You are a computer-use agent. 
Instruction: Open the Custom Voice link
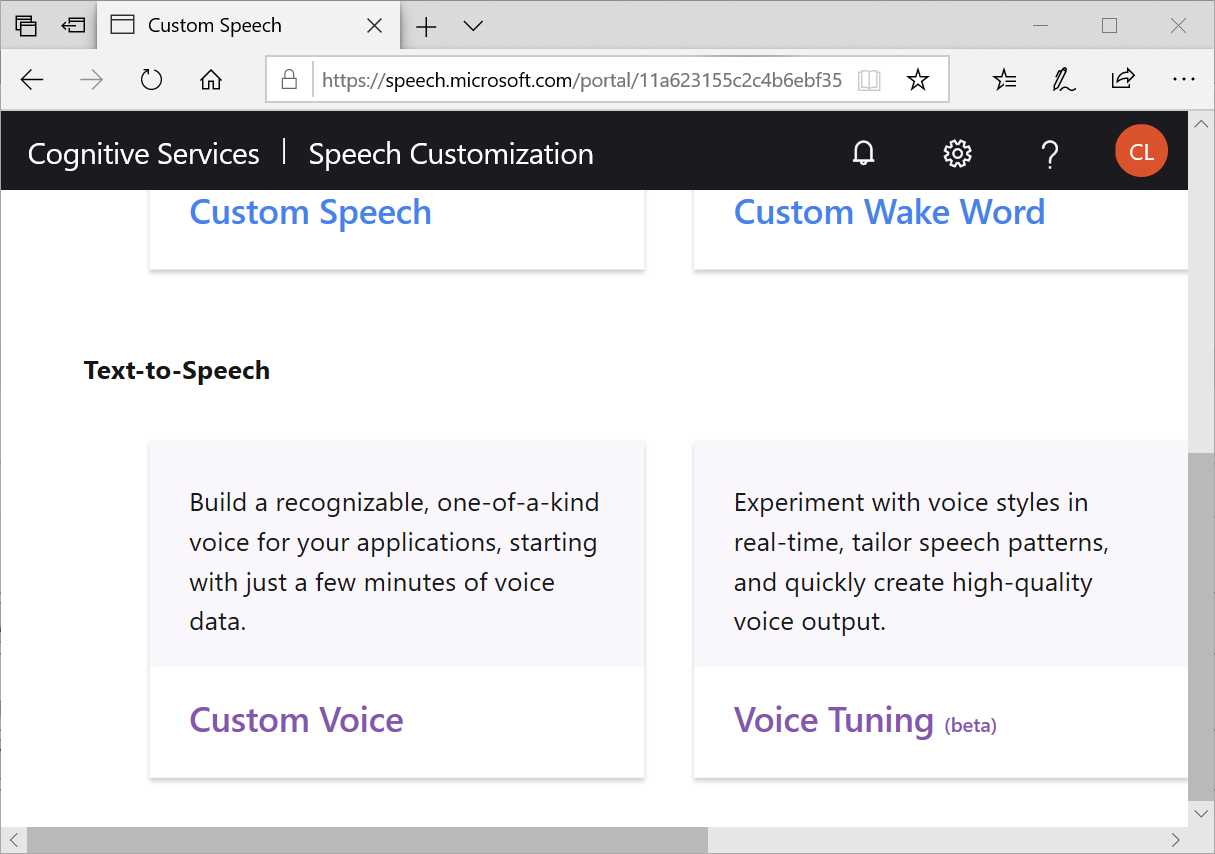296,719
